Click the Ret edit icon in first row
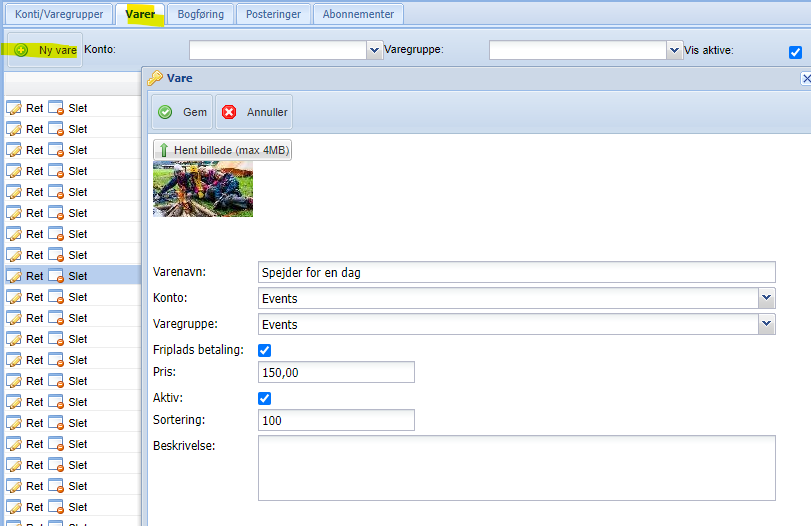This screenshot has height=526, width=811. click(x=14, y=108)
